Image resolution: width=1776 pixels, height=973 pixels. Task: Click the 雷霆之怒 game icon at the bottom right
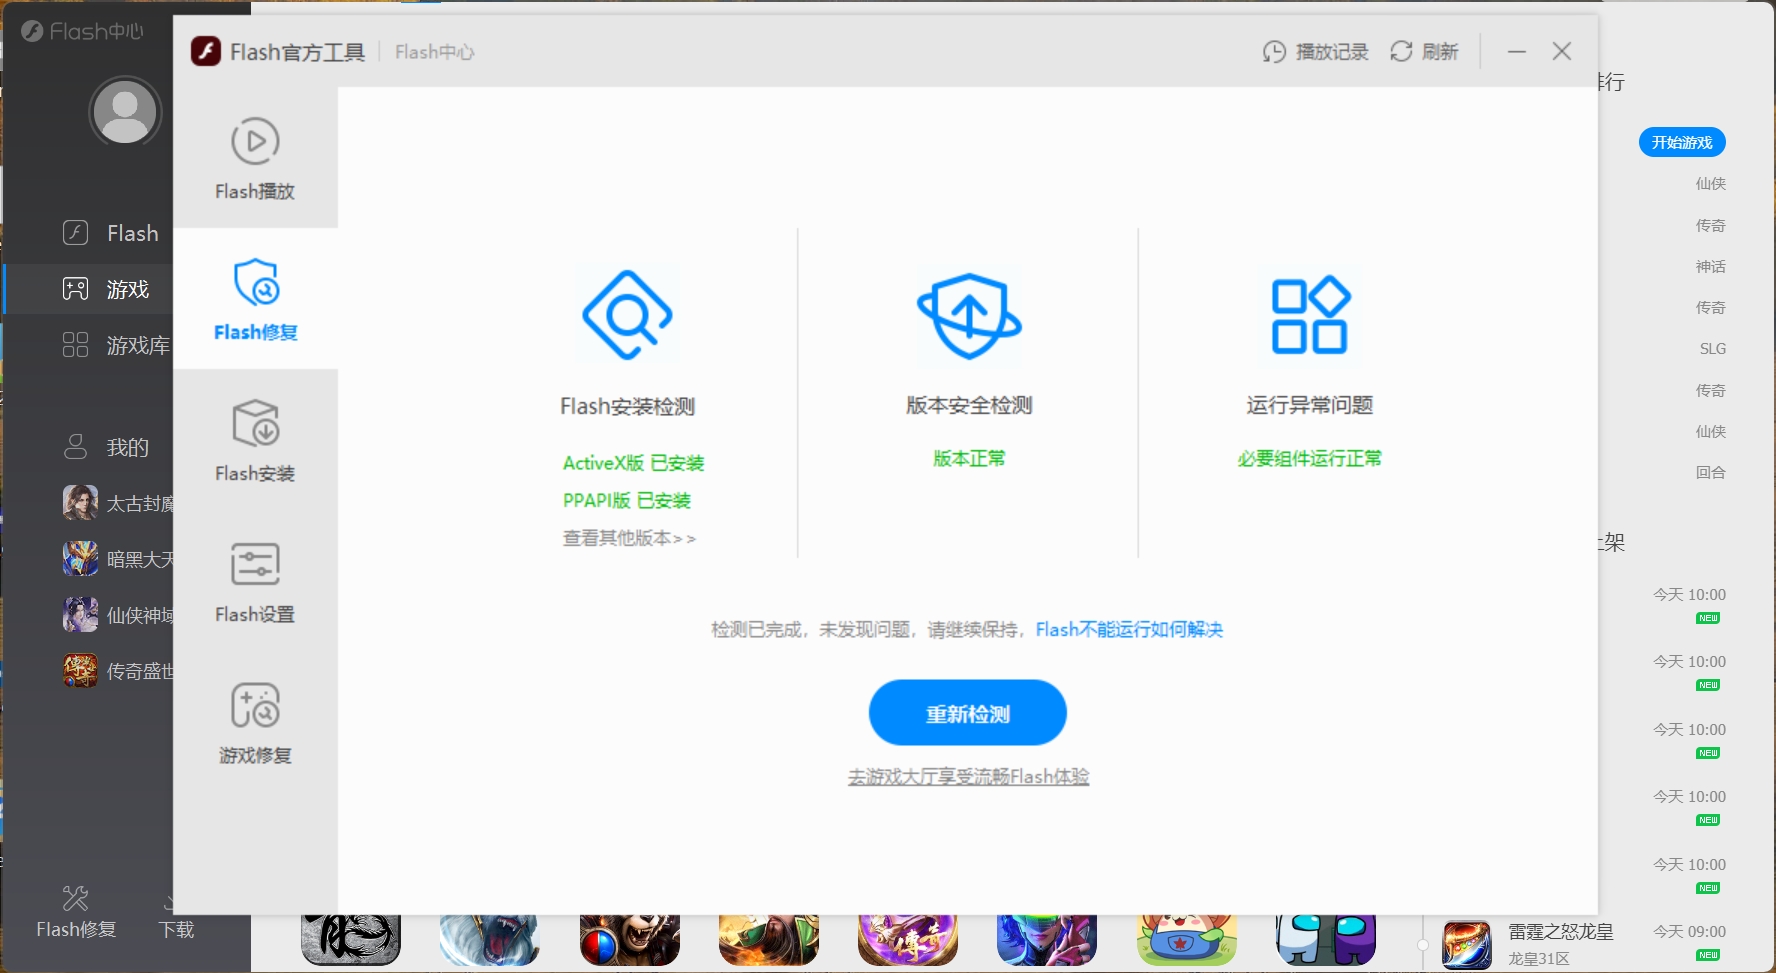tap(1466, 945)
